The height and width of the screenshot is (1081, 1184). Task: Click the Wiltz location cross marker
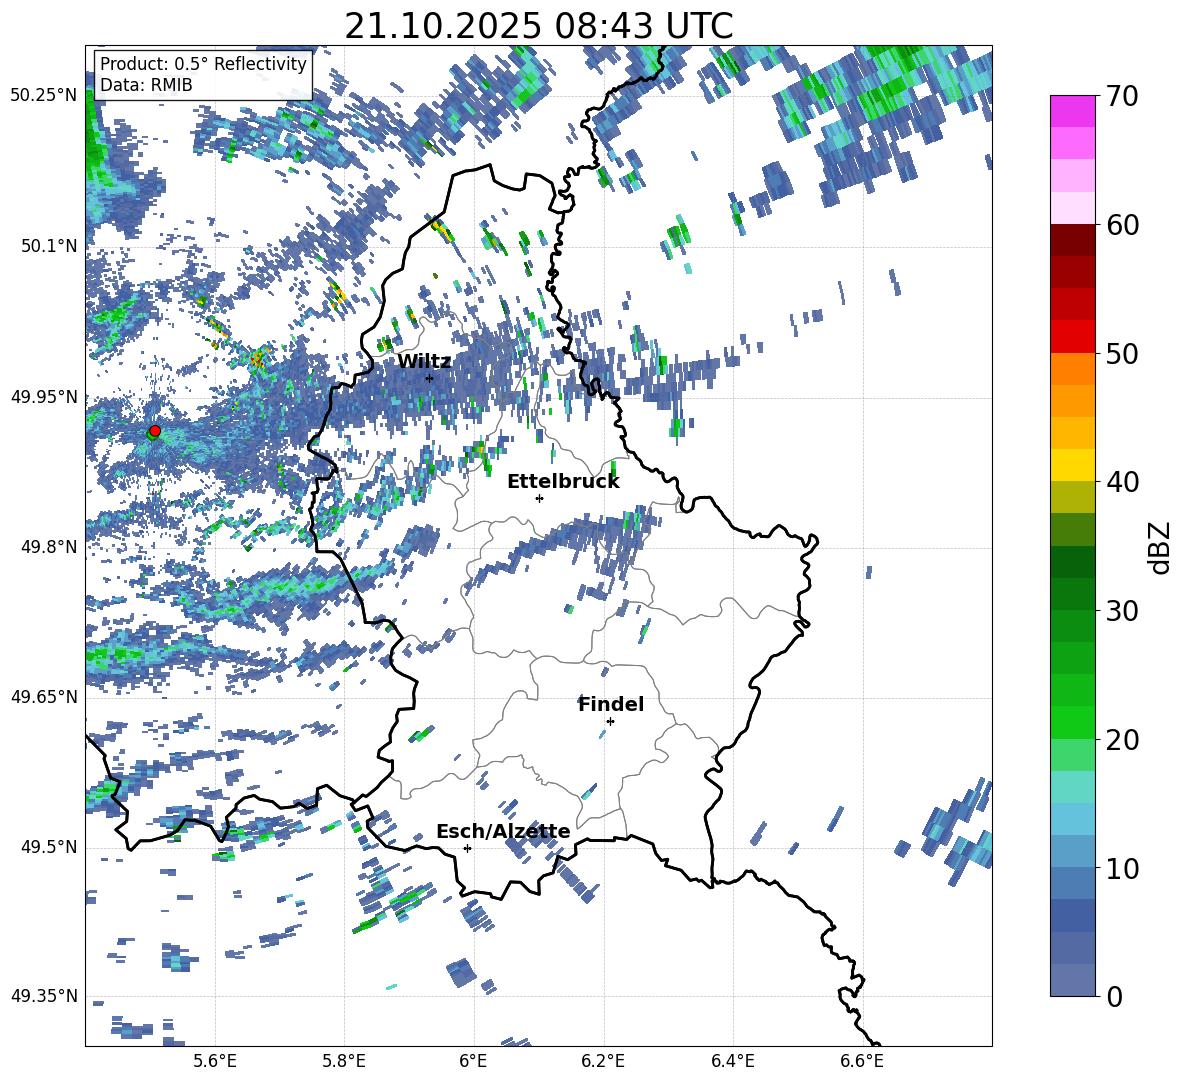pyautogui.click(x=430, y=378)
